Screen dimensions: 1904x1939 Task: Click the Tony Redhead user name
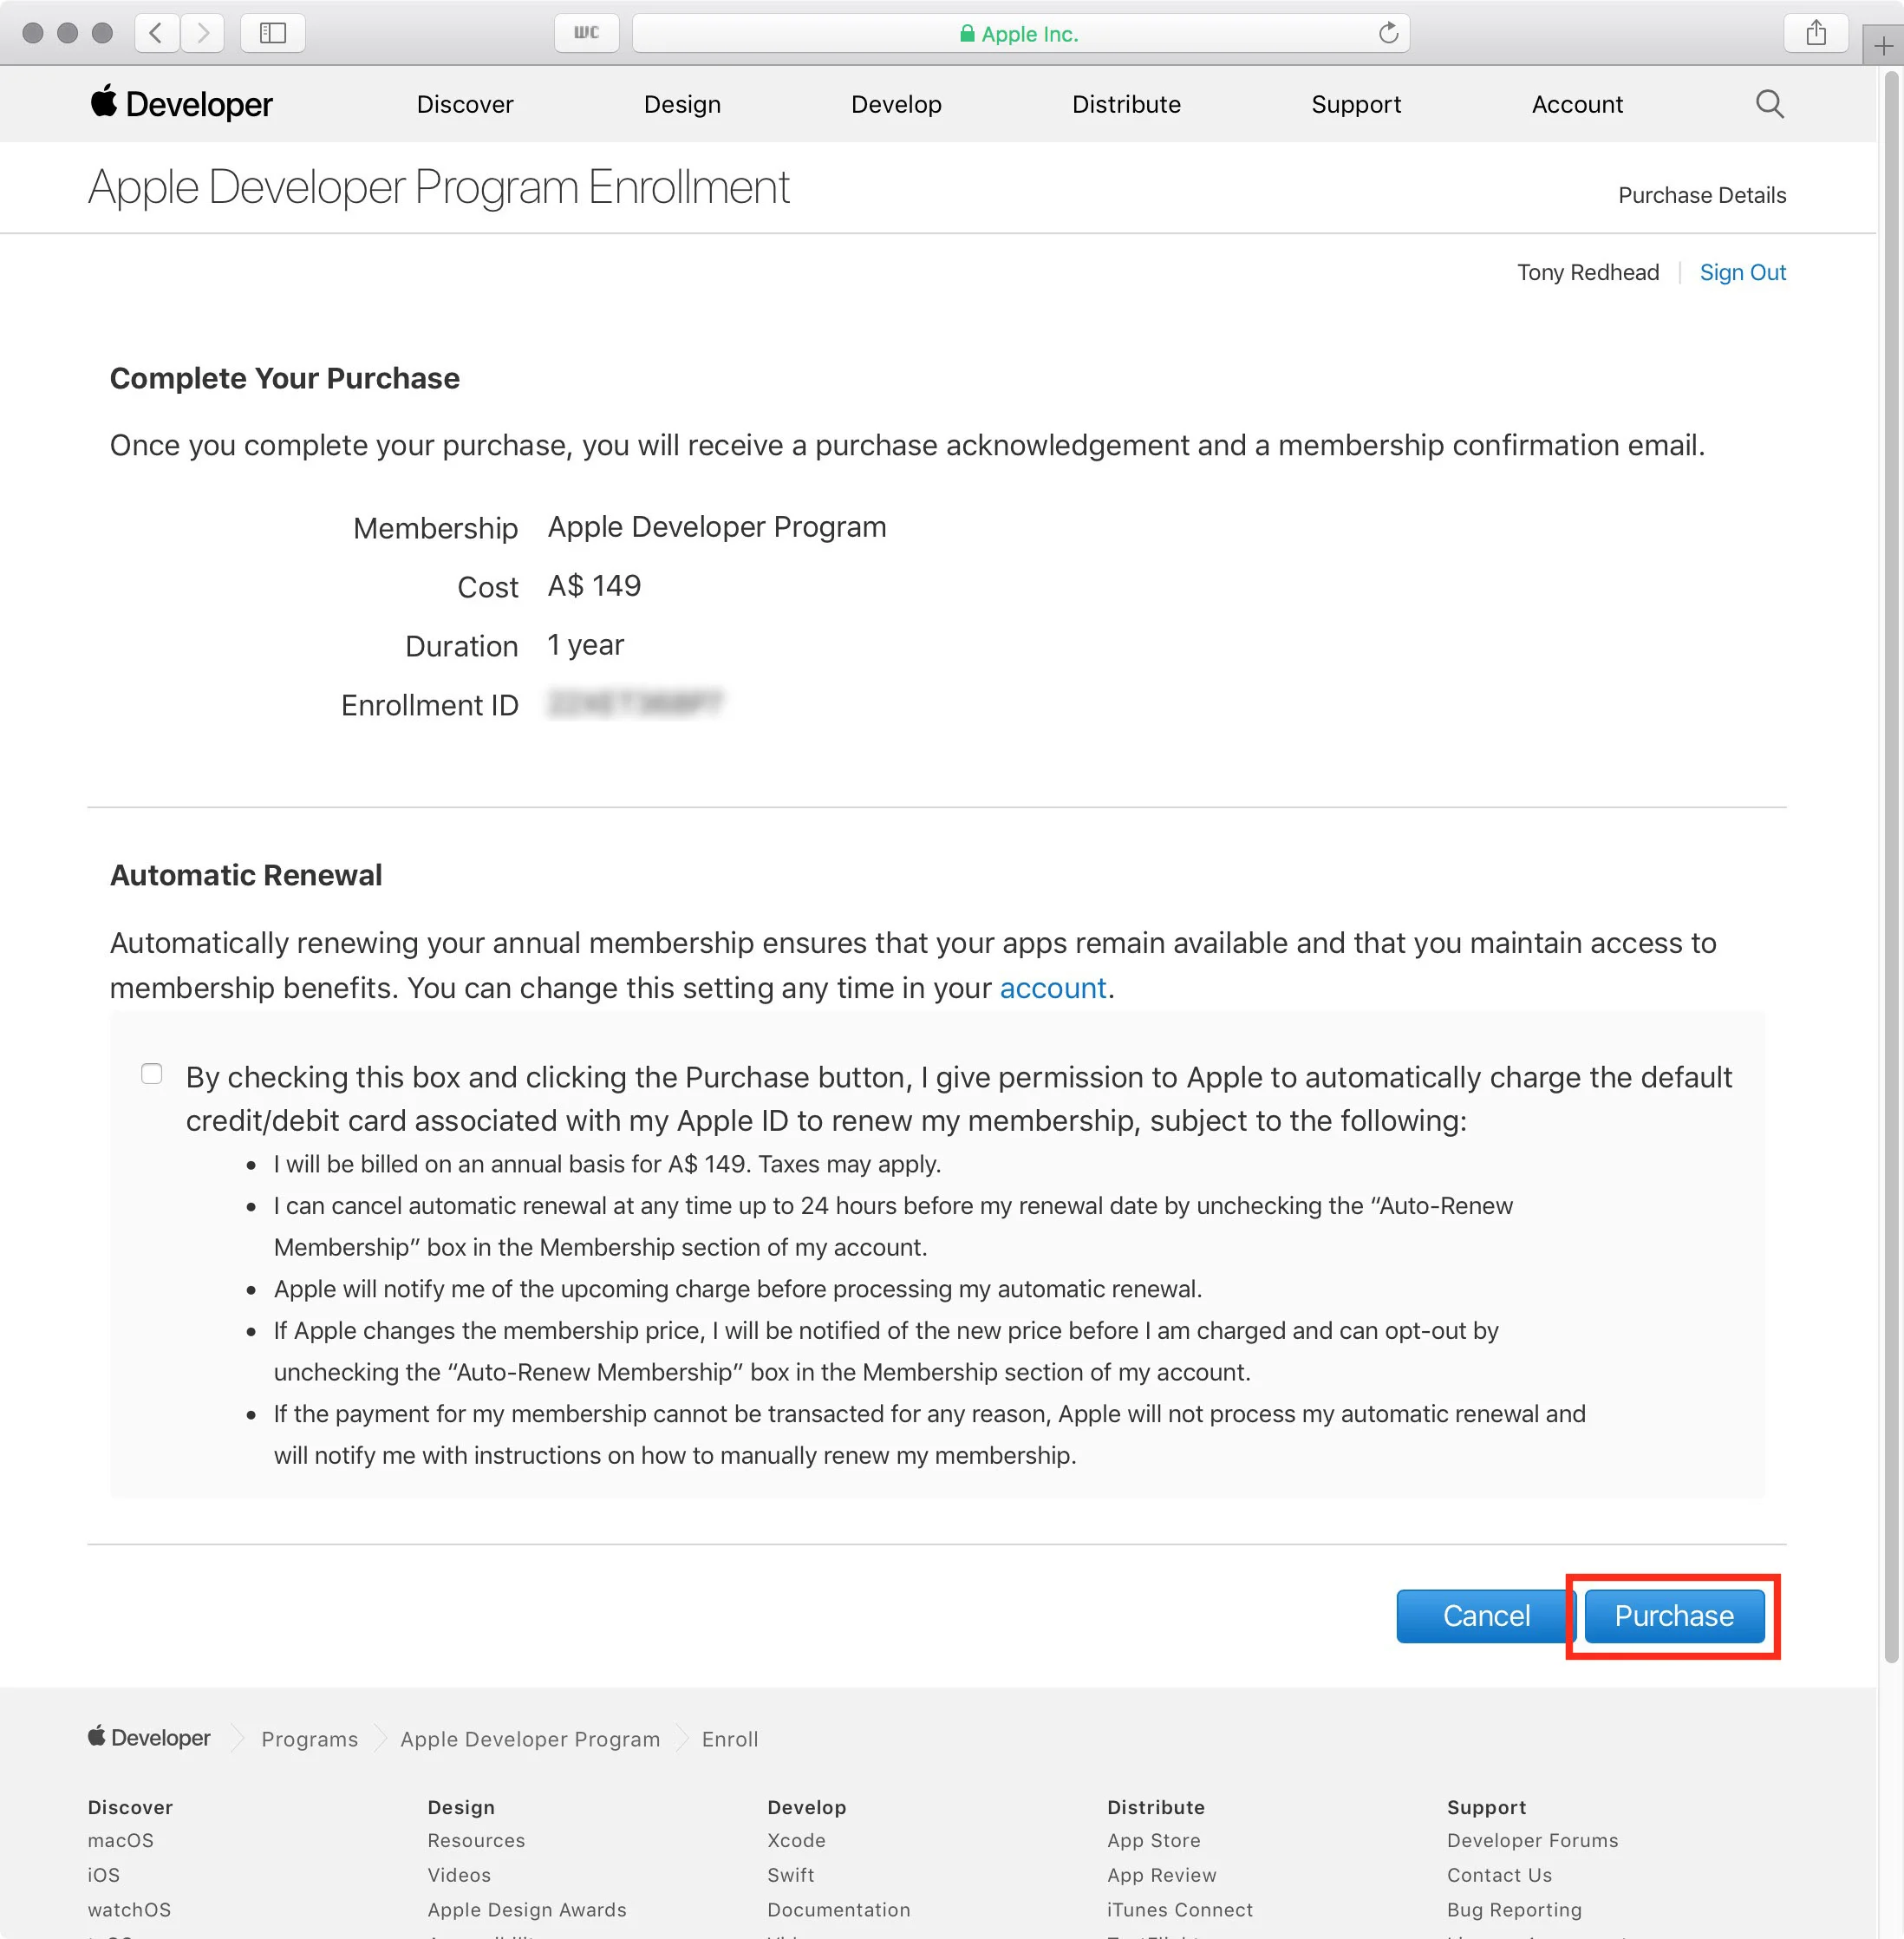[1587, 272]
